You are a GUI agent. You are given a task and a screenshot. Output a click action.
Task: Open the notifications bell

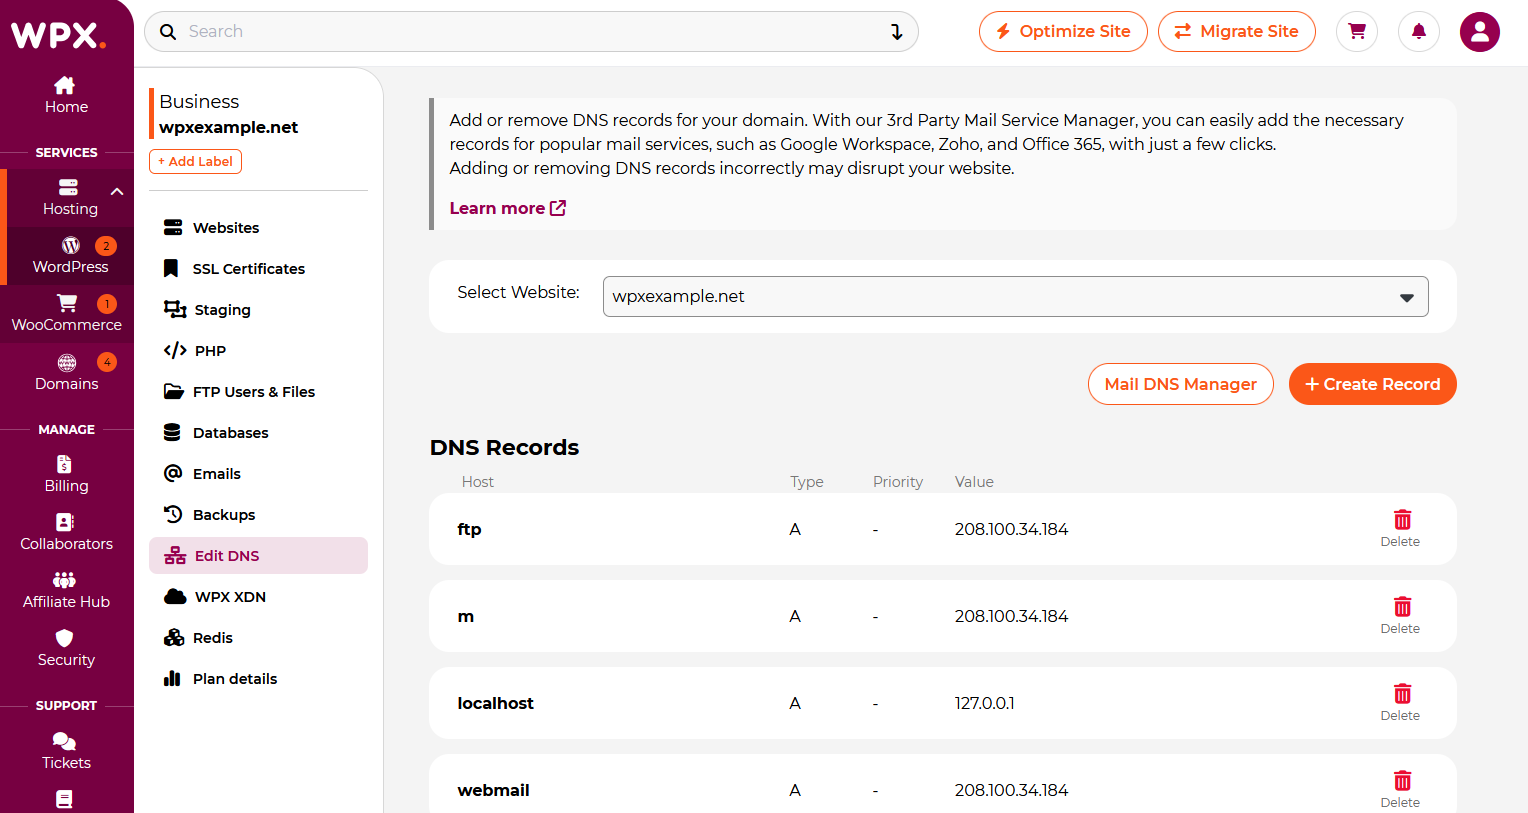click(x=1418, y=31)
